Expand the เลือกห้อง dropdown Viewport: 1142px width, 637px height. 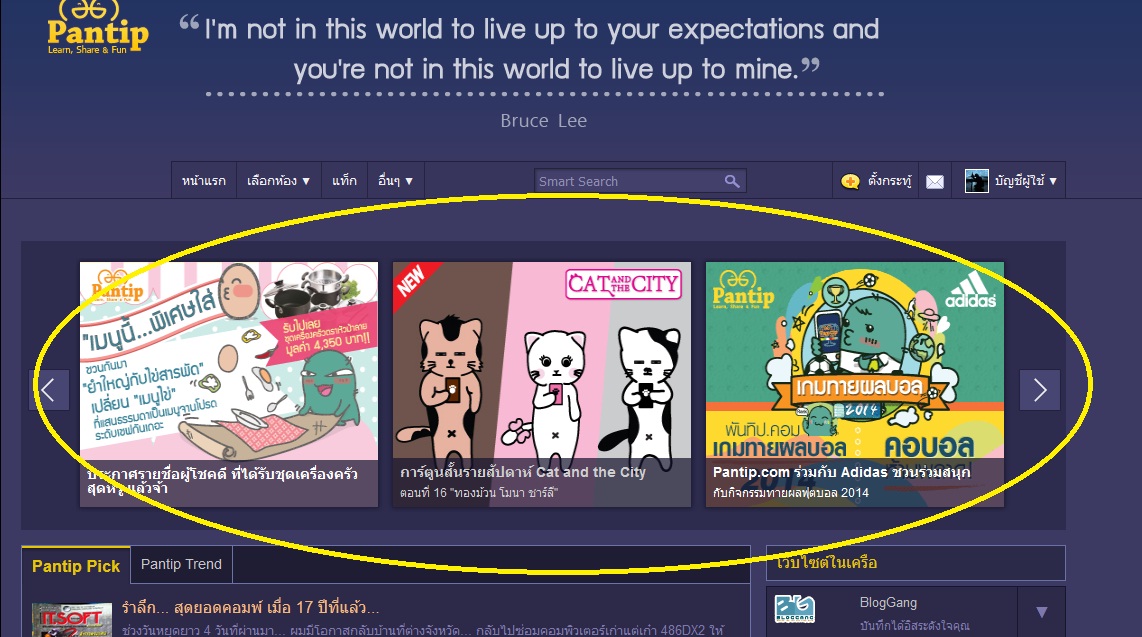pos(278,181)
